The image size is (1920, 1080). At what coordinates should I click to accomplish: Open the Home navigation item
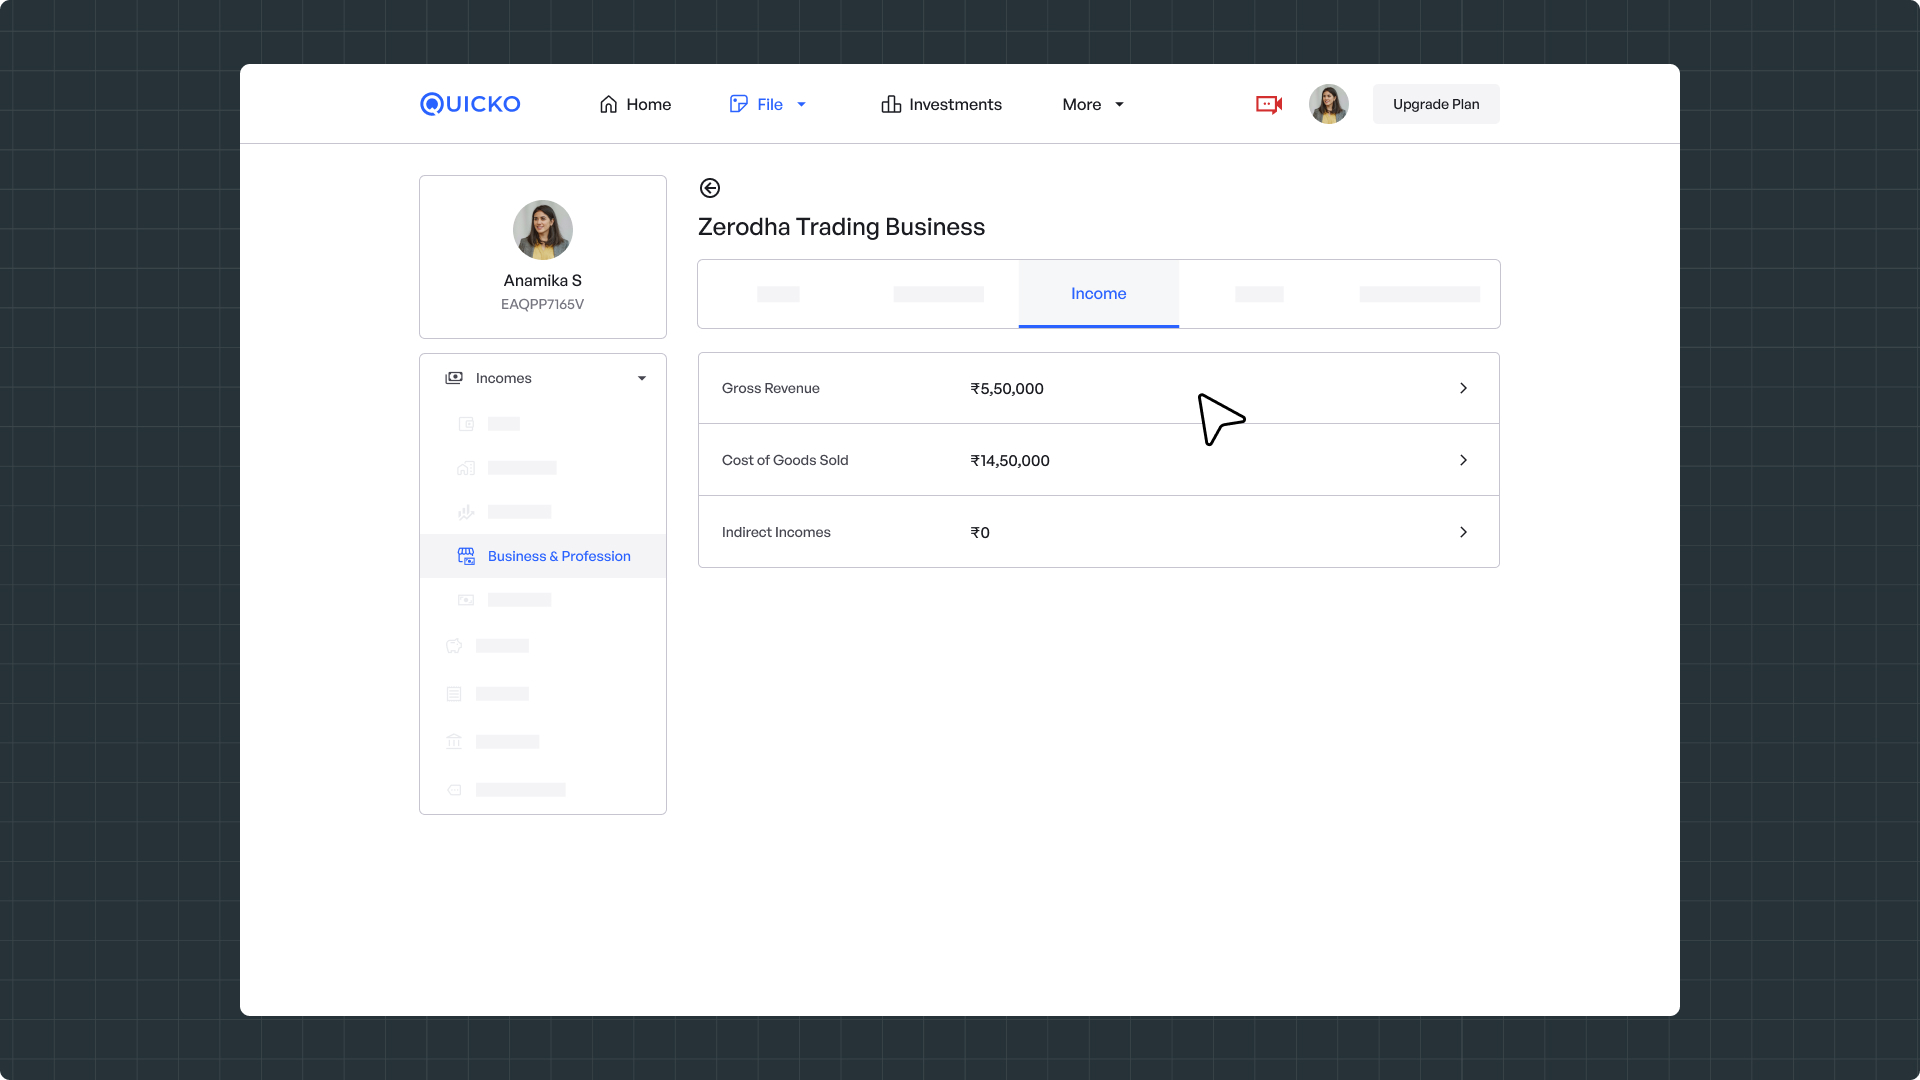(x=635, y=104)
